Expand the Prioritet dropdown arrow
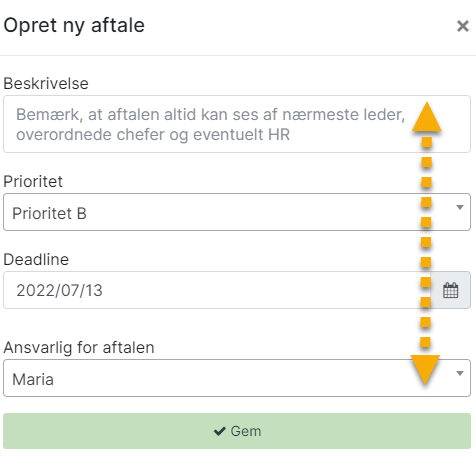 pos(460,207)
